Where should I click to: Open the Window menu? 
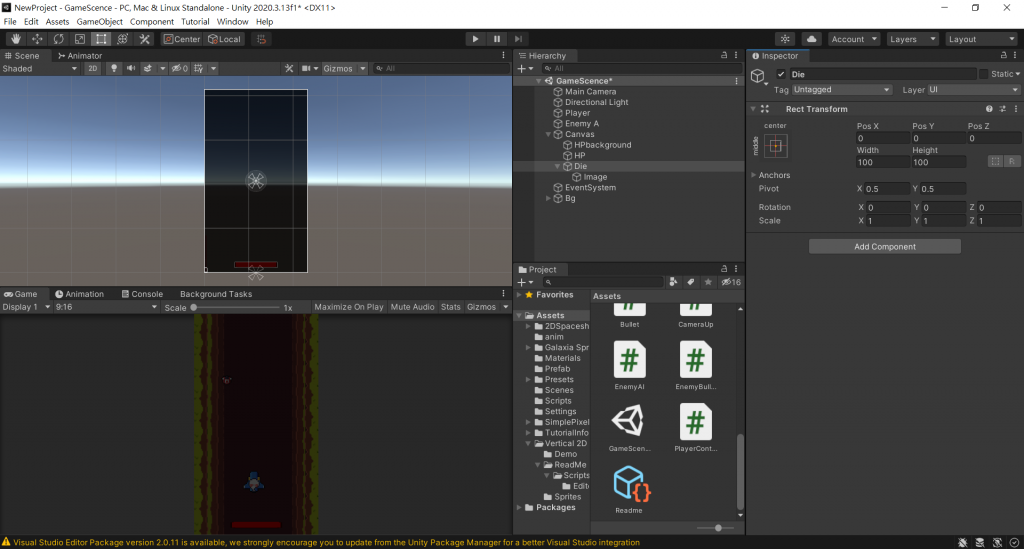pyautogui.click(x=232, y=22)
